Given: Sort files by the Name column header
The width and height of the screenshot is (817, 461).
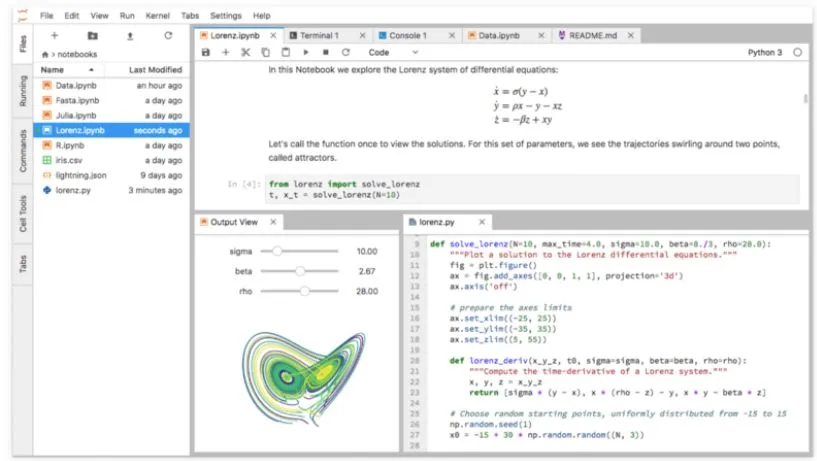Looking at the screenshot, I should pyautogui.click(x=53, y=70).
